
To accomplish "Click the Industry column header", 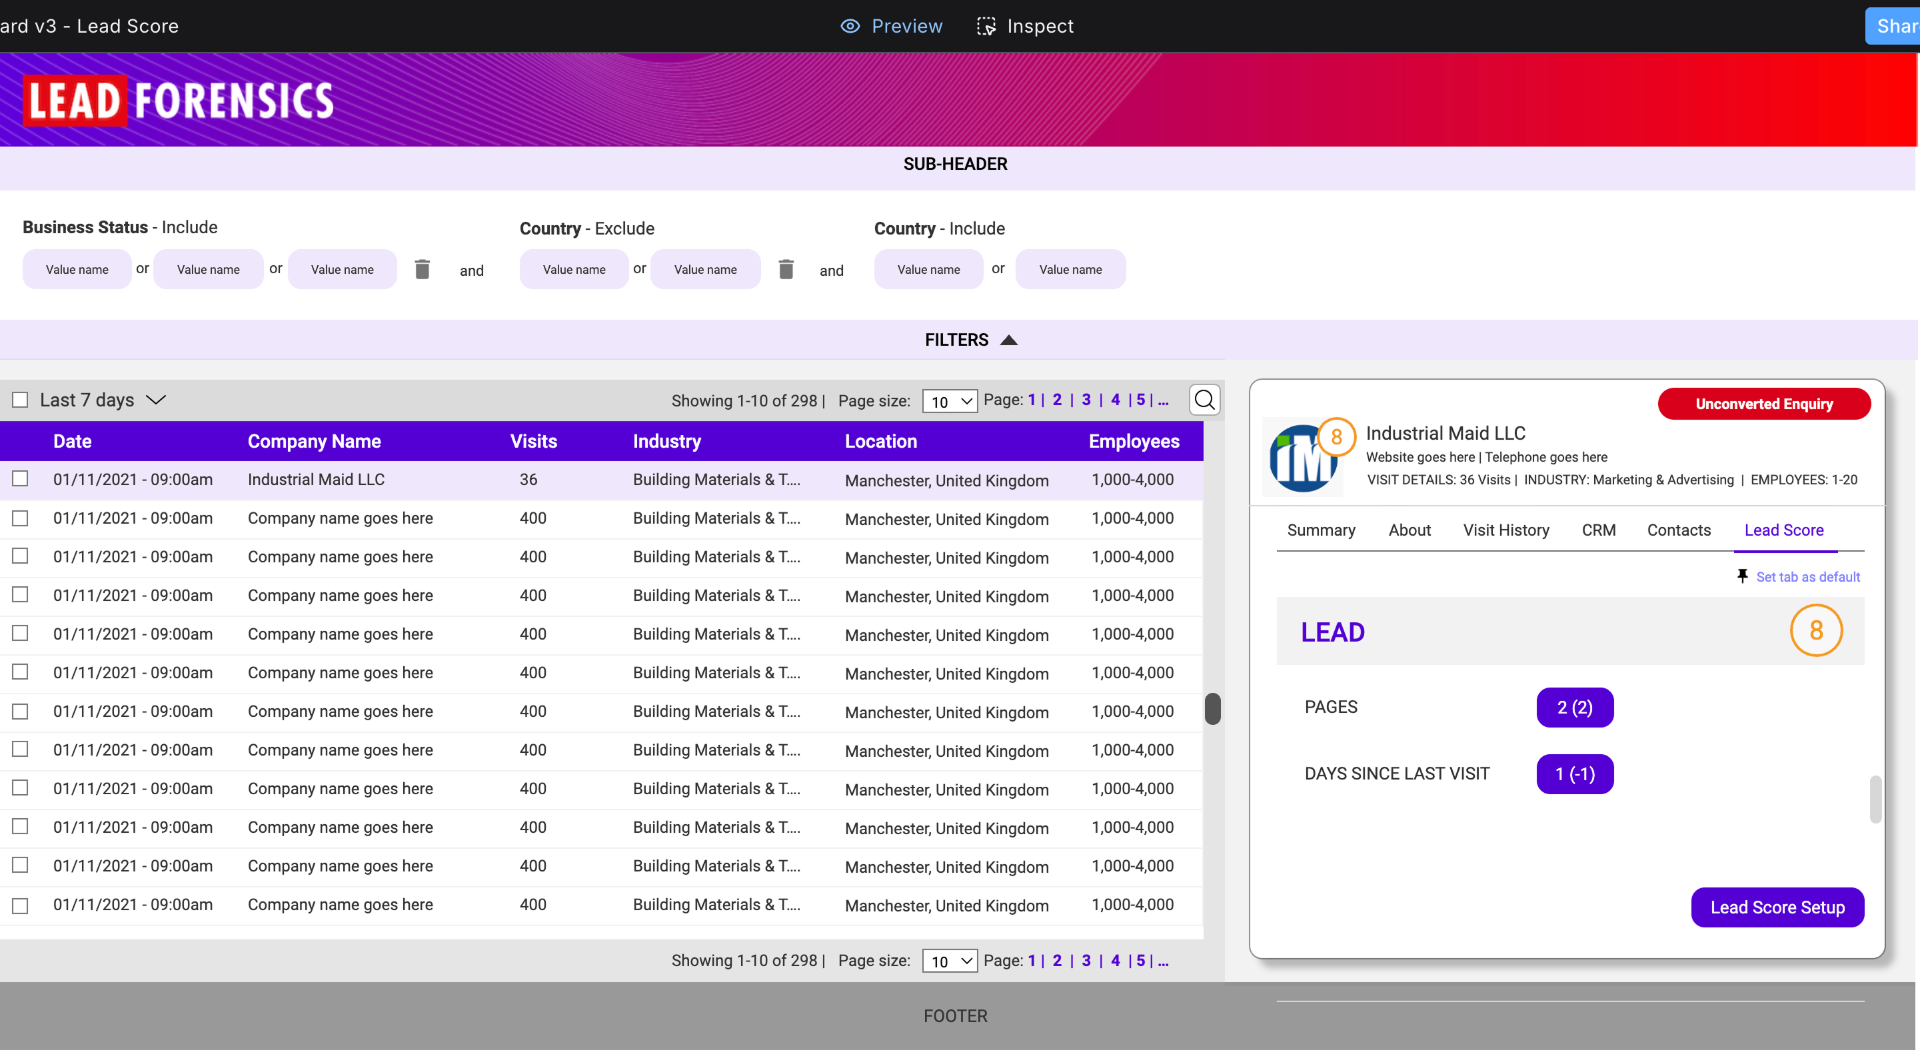I will click(x=667, y=441).
